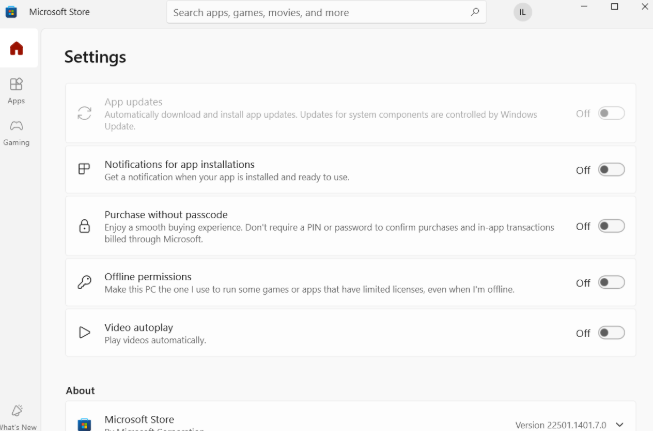653x444 pixels.
Task: Maximize the Microsoft Store window
Action: (x=614, y=7)
